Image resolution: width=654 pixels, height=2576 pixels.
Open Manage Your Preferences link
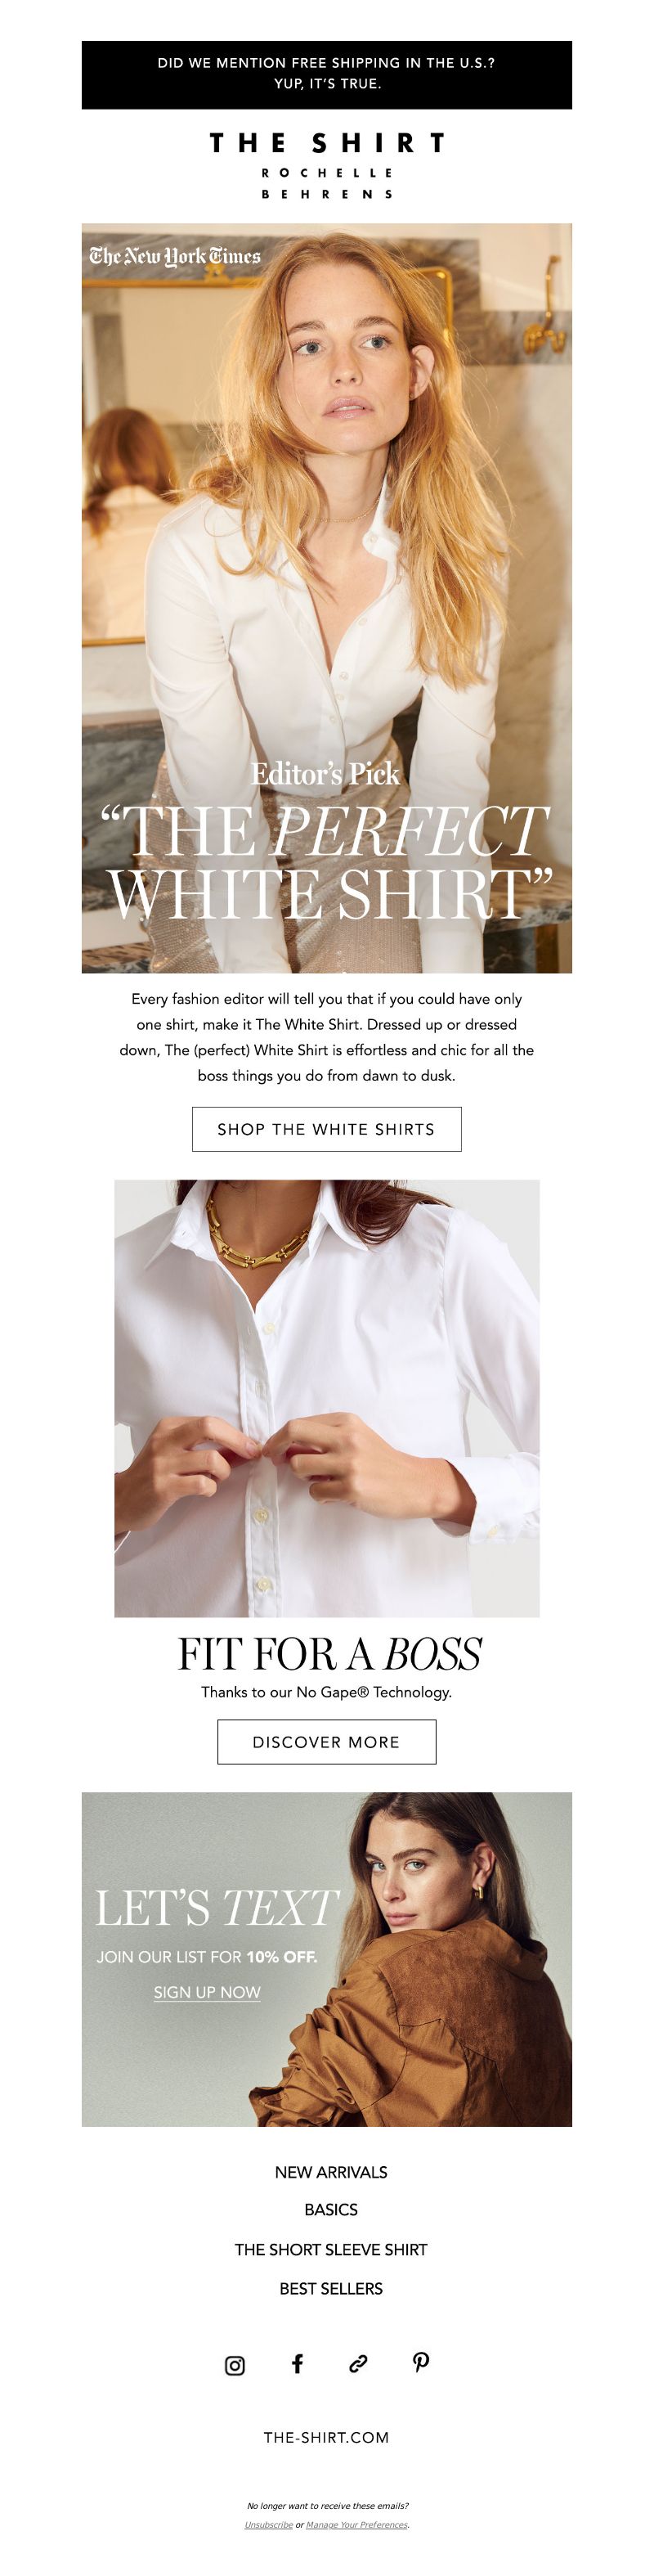tap(357, 2525)
